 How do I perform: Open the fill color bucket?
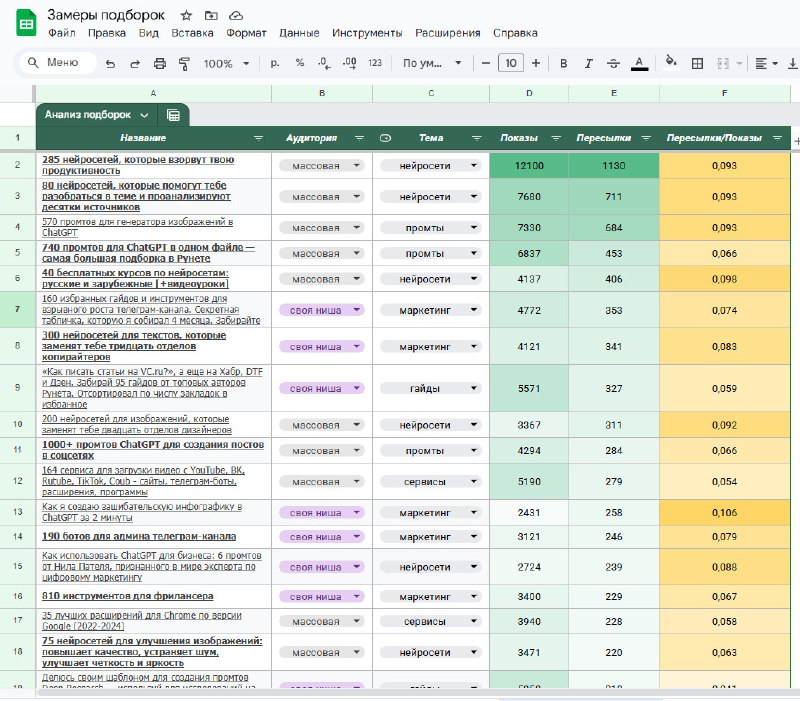point(671,62)
